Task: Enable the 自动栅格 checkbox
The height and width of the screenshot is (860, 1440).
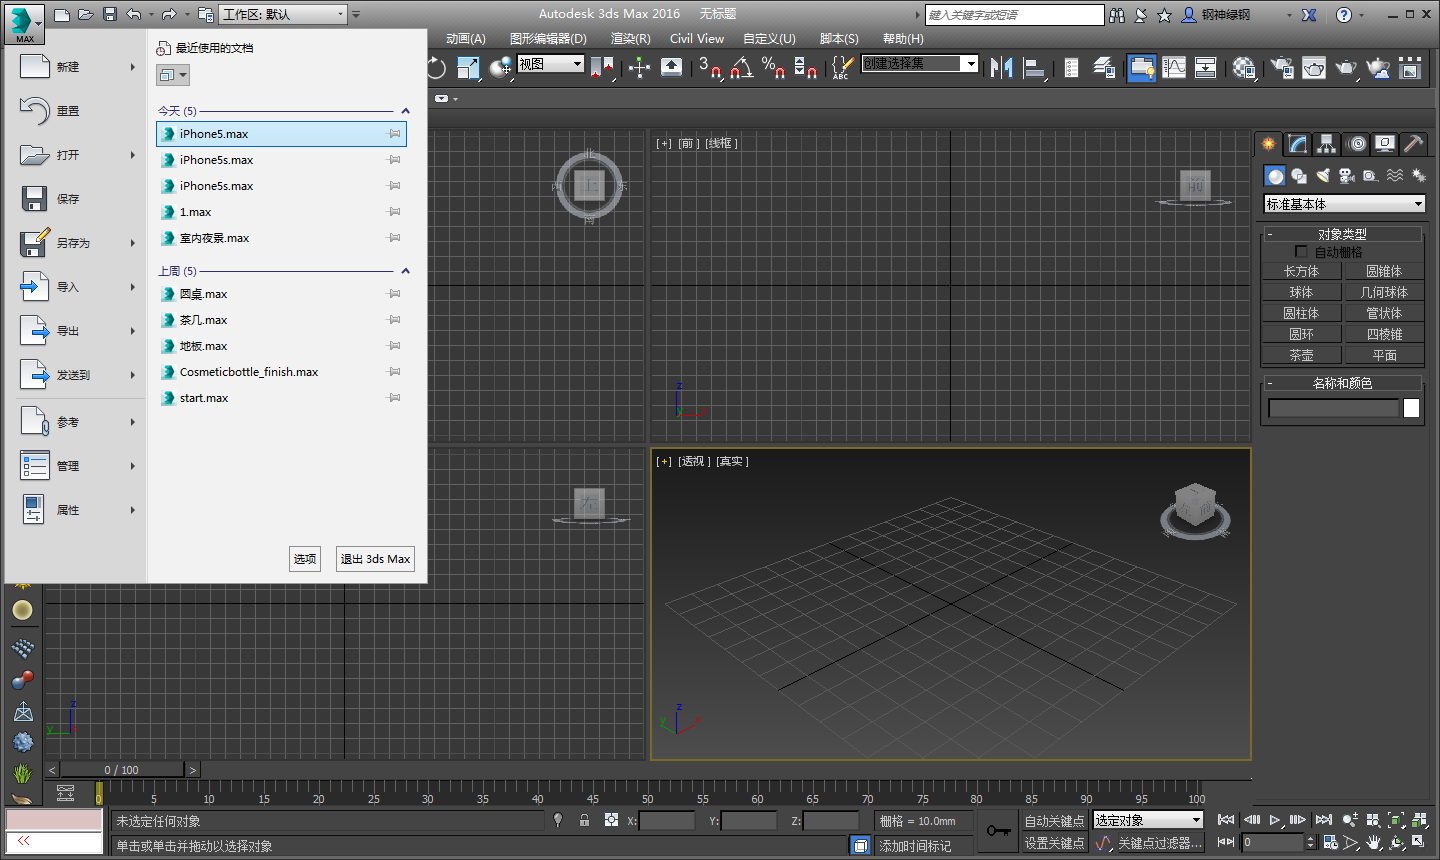Action: pos(1301,252)
